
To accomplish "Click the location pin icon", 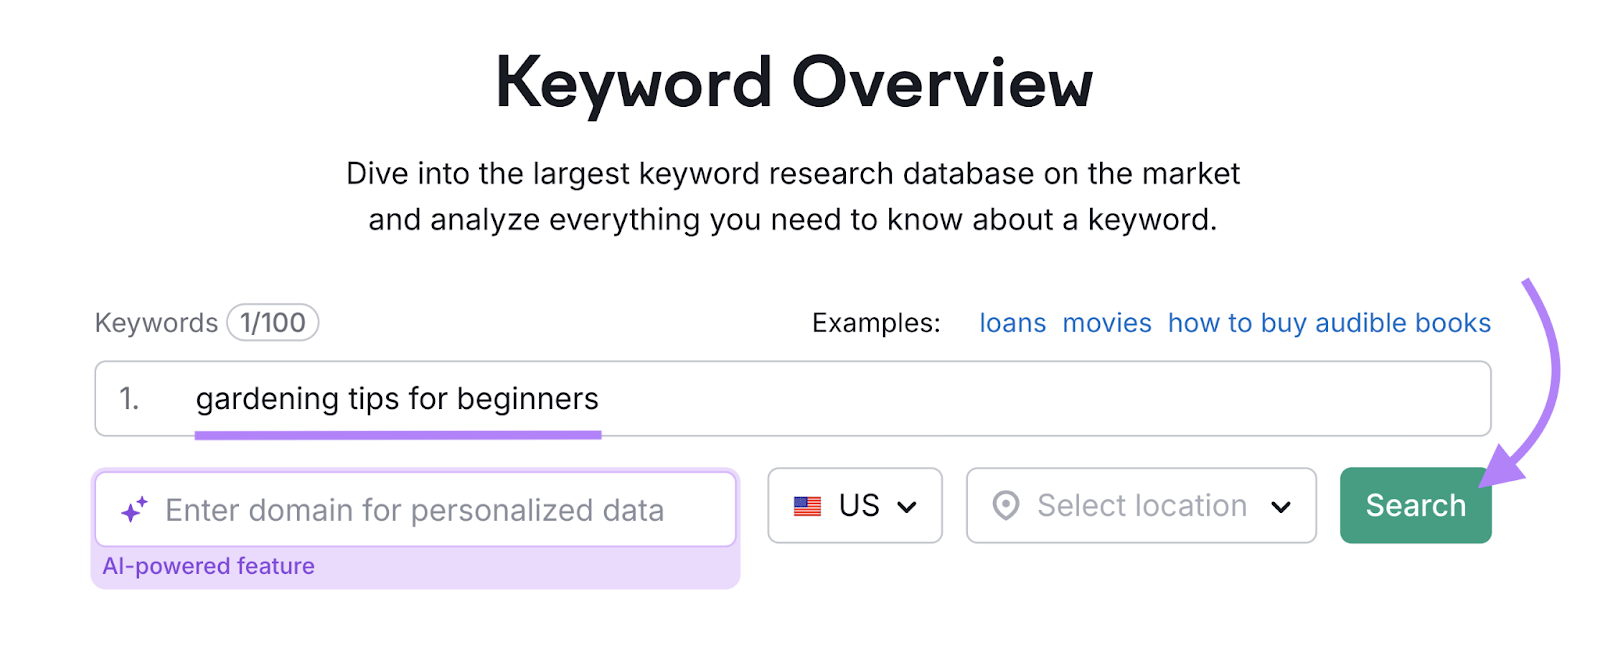I will pos(1004,505).
